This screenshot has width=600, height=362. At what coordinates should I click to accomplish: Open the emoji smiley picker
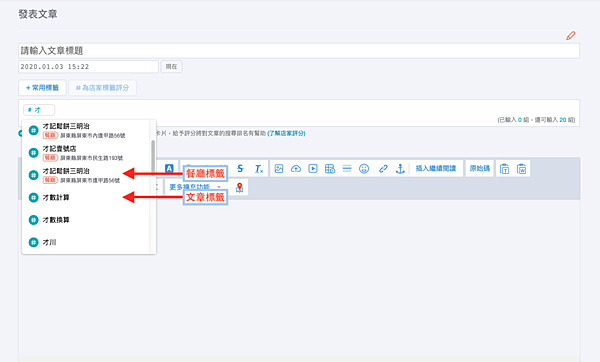pyautogui.click(x=364, y=168)
